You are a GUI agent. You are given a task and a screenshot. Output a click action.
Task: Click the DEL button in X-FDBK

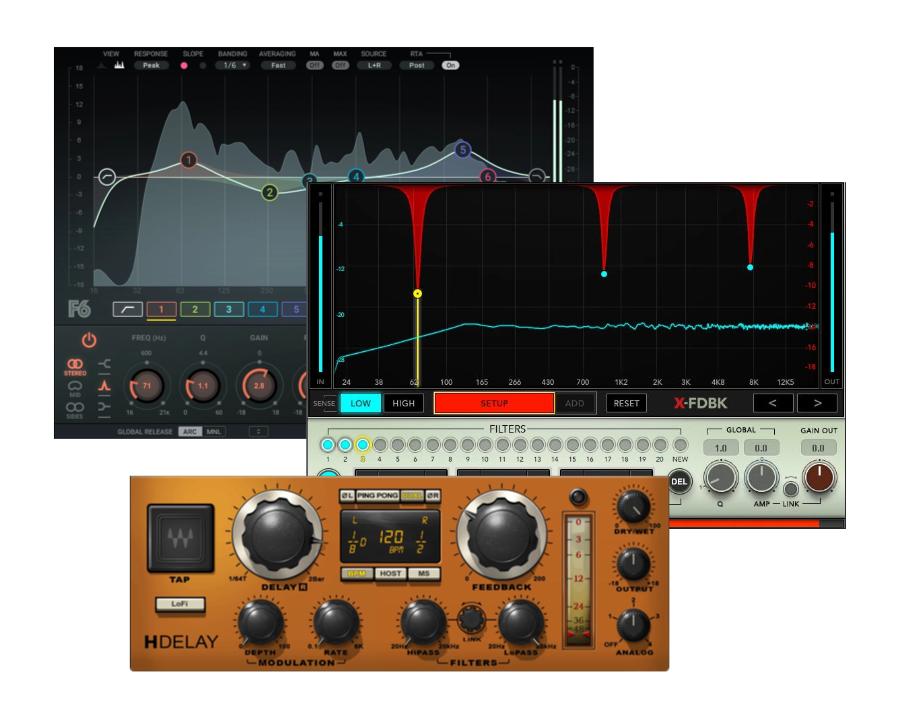(678, 481)
